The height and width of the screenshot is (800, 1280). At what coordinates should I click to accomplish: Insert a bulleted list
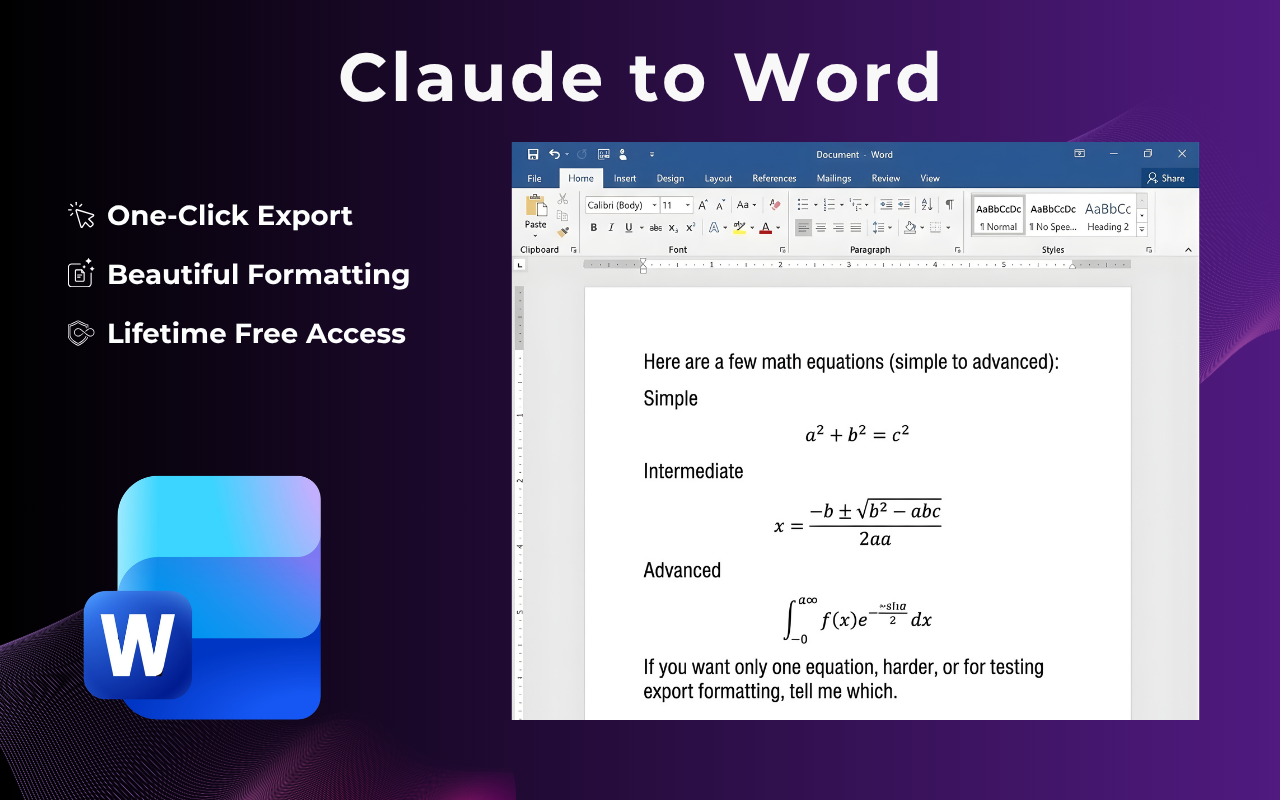(x=802, y=205)
